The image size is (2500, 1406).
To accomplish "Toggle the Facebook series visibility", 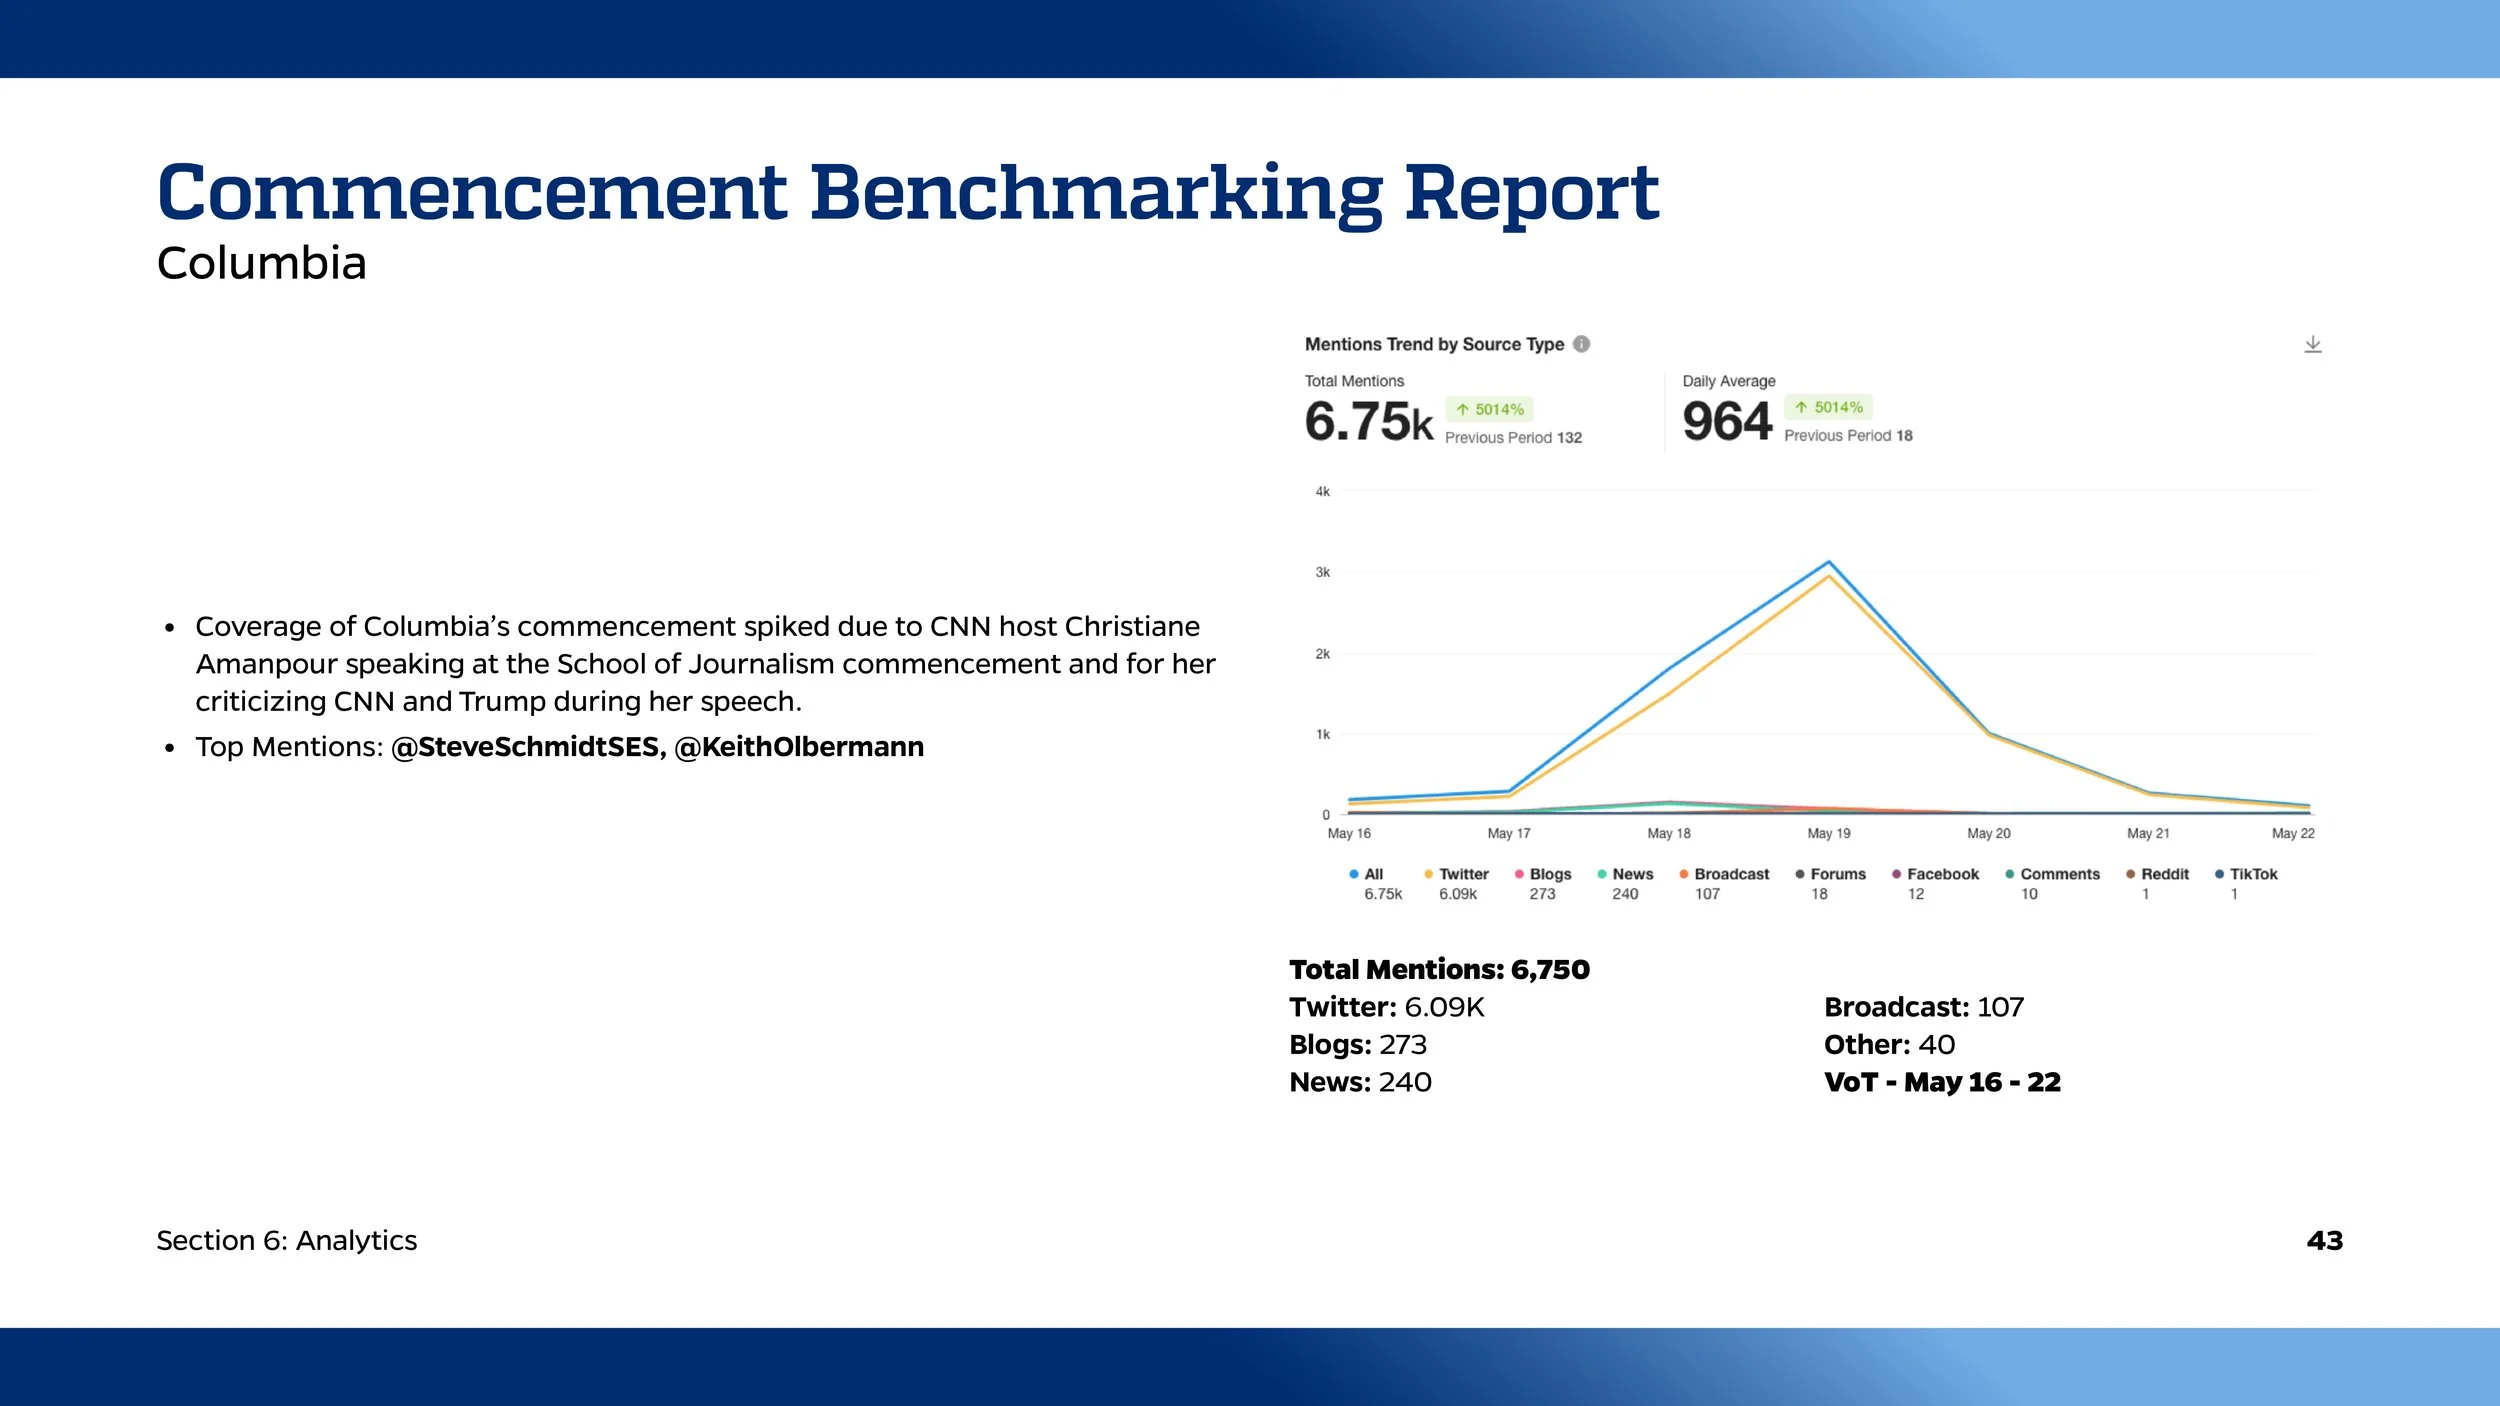I will [1895, 874].
